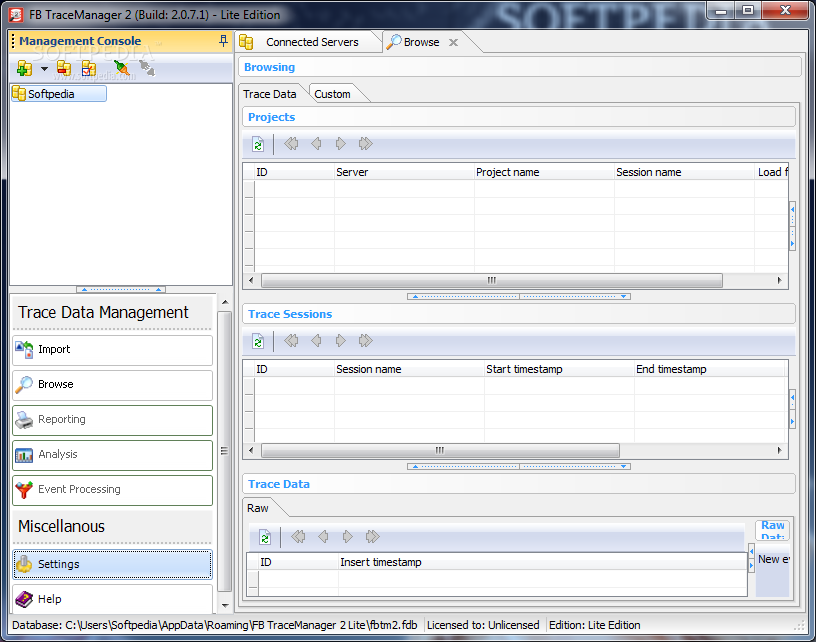Click up arrow of left panel scrollbar
816x642 pixels.
(225, 302)
